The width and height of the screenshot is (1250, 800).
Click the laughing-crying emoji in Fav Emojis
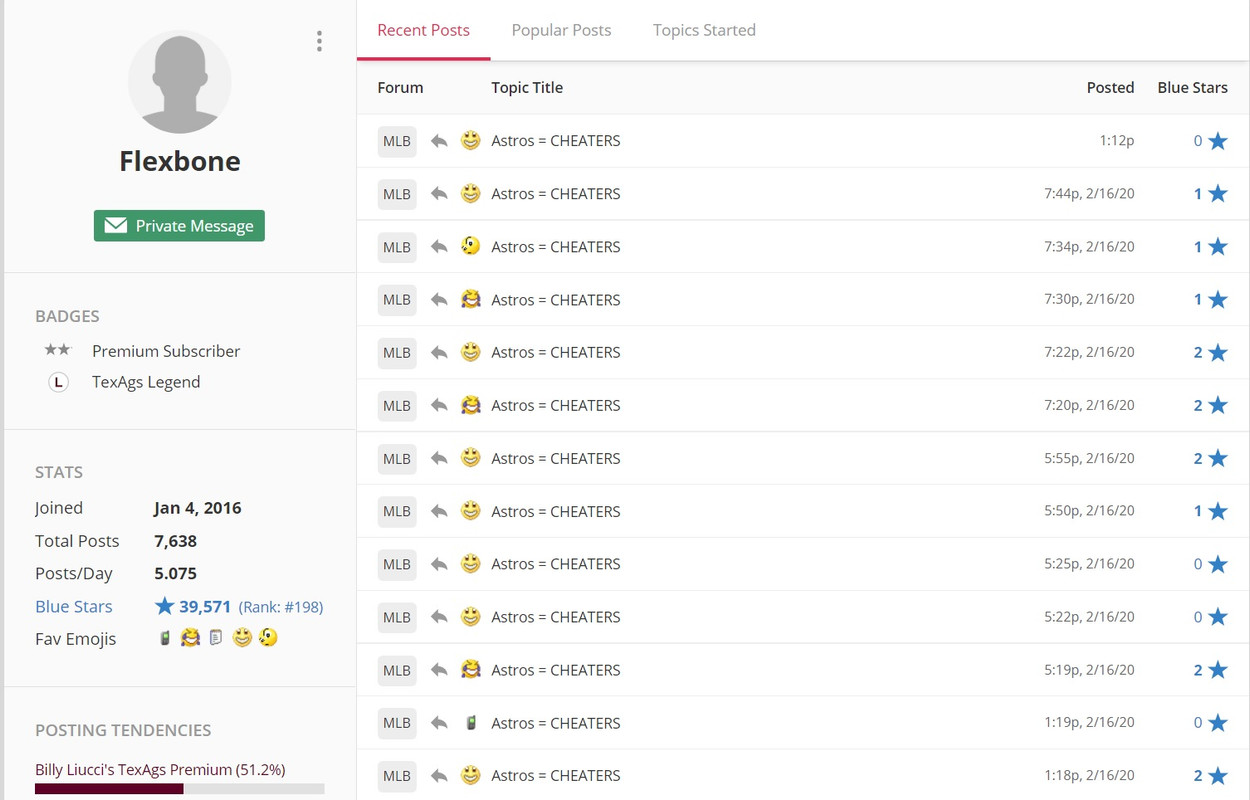point(190,638)
